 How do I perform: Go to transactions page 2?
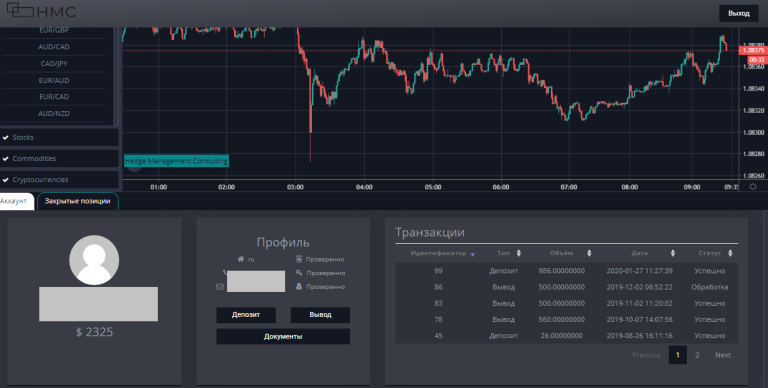click(697, 355)
